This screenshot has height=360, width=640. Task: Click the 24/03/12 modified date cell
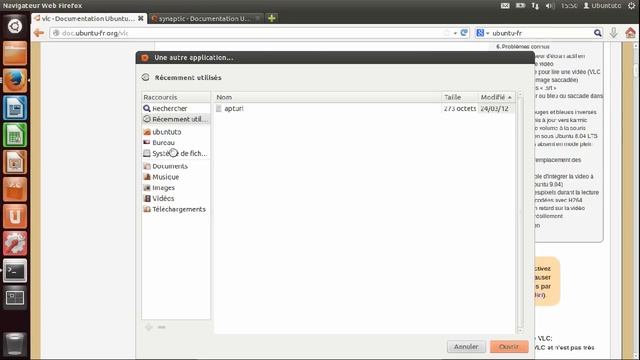pos(494,108)
